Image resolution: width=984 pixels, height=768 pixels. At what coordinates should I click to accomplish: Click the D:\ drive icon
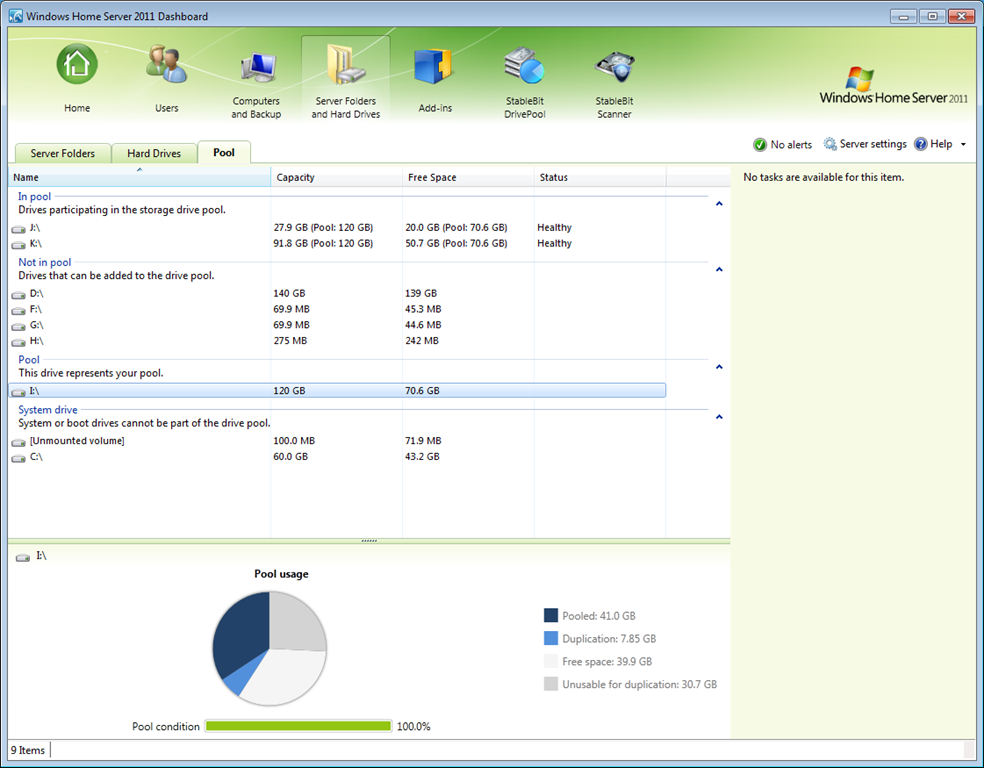click(x=19, y=294)
